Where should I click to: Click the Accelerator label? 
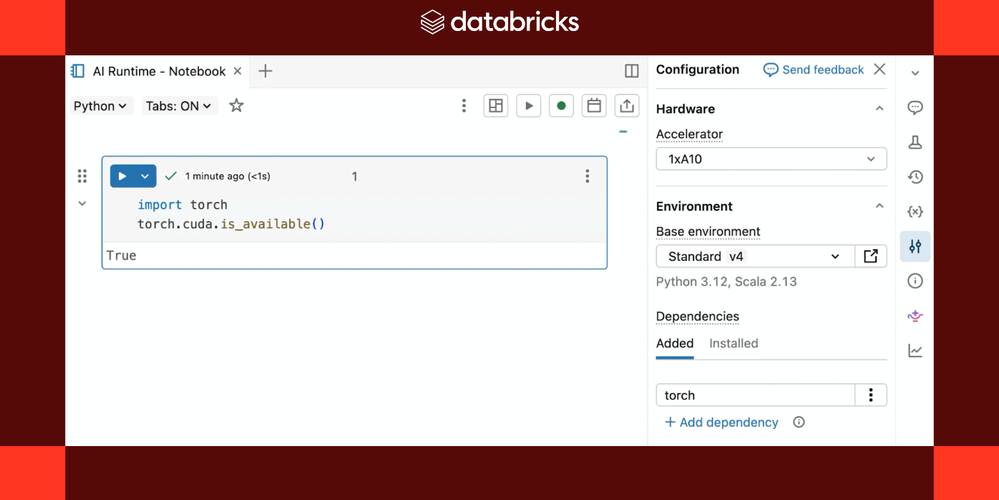tap(689, 134)
